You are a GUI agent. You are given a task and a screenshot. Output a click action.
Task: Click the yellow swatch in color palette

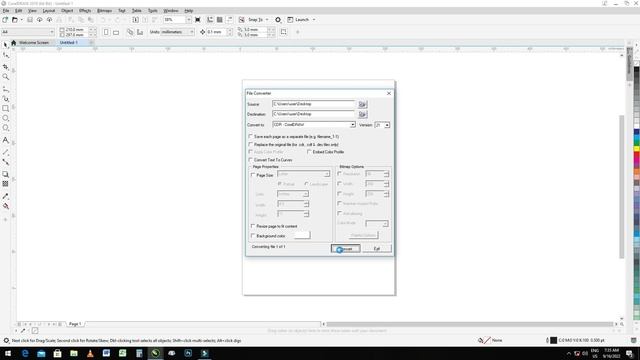click(636, 149)
